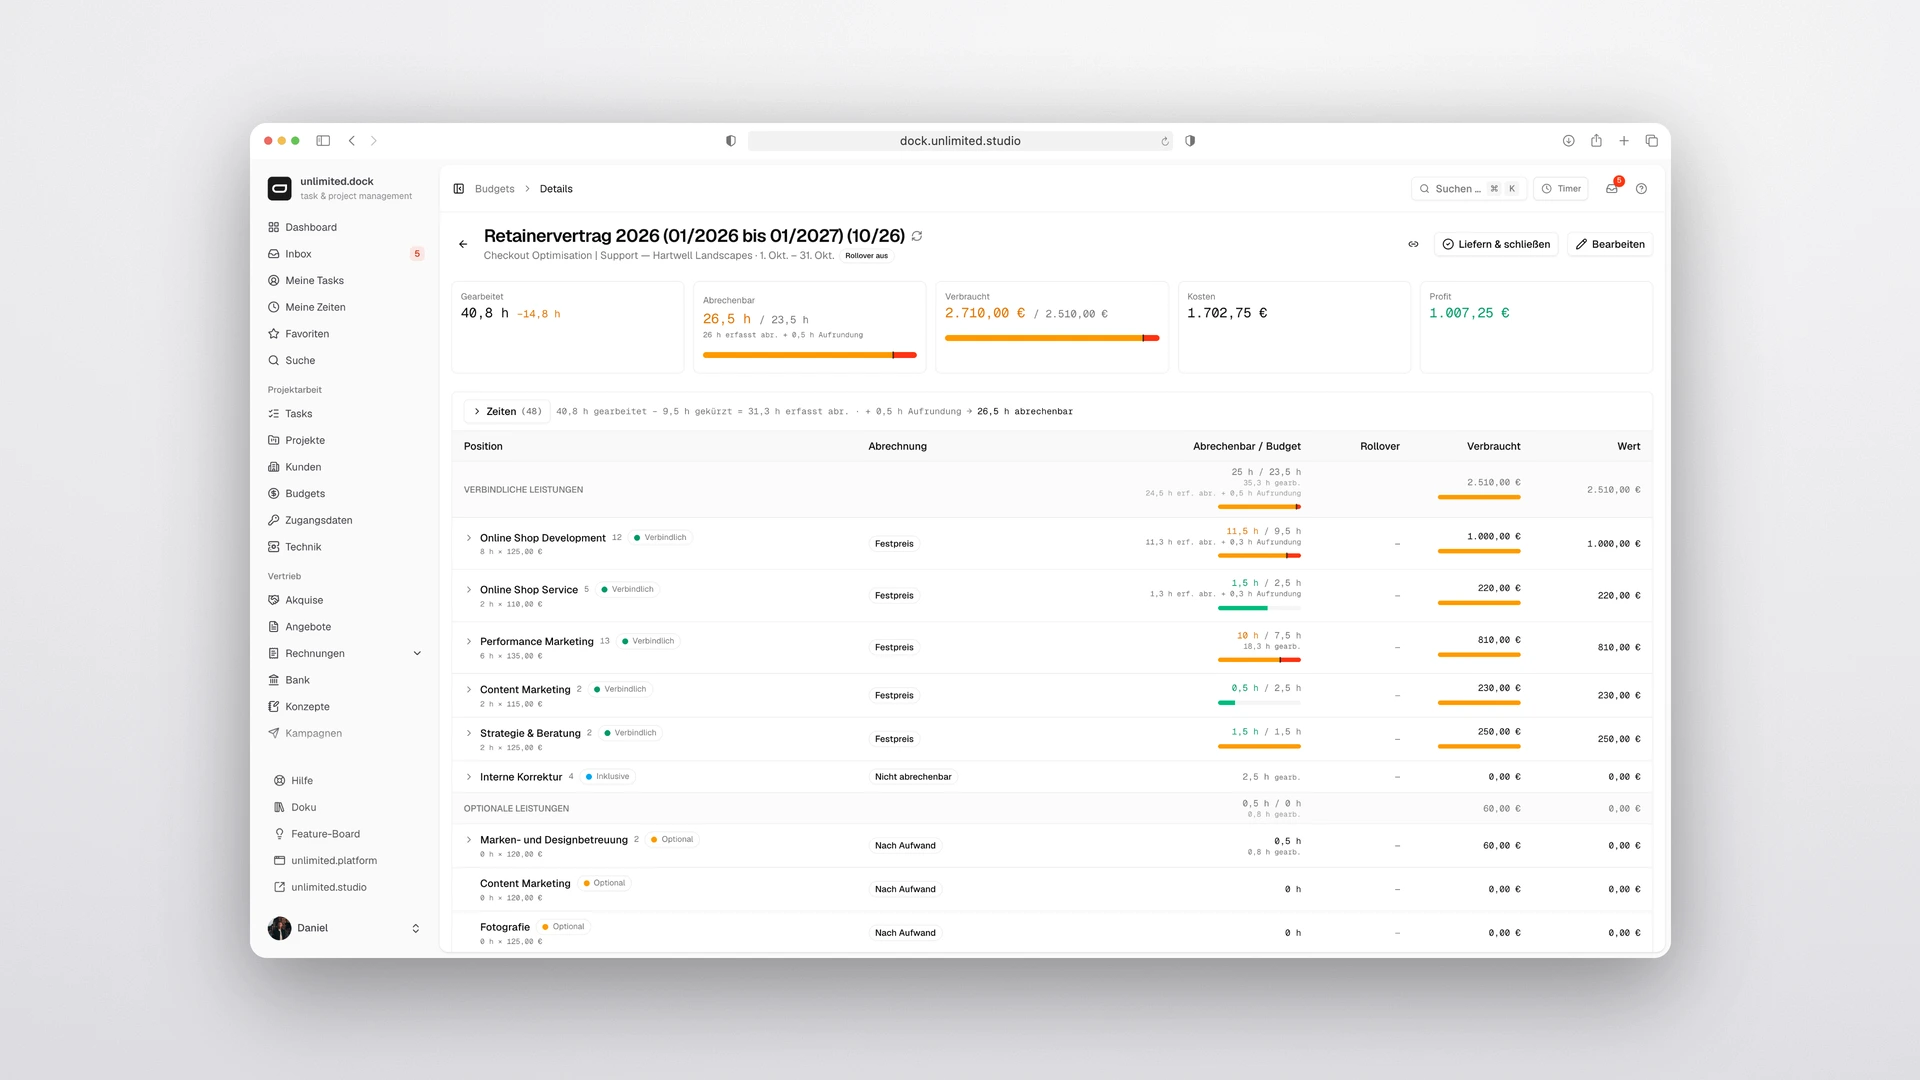
Task: Expand the Marken- und Designbetreuung row
Action: [469, 840]
